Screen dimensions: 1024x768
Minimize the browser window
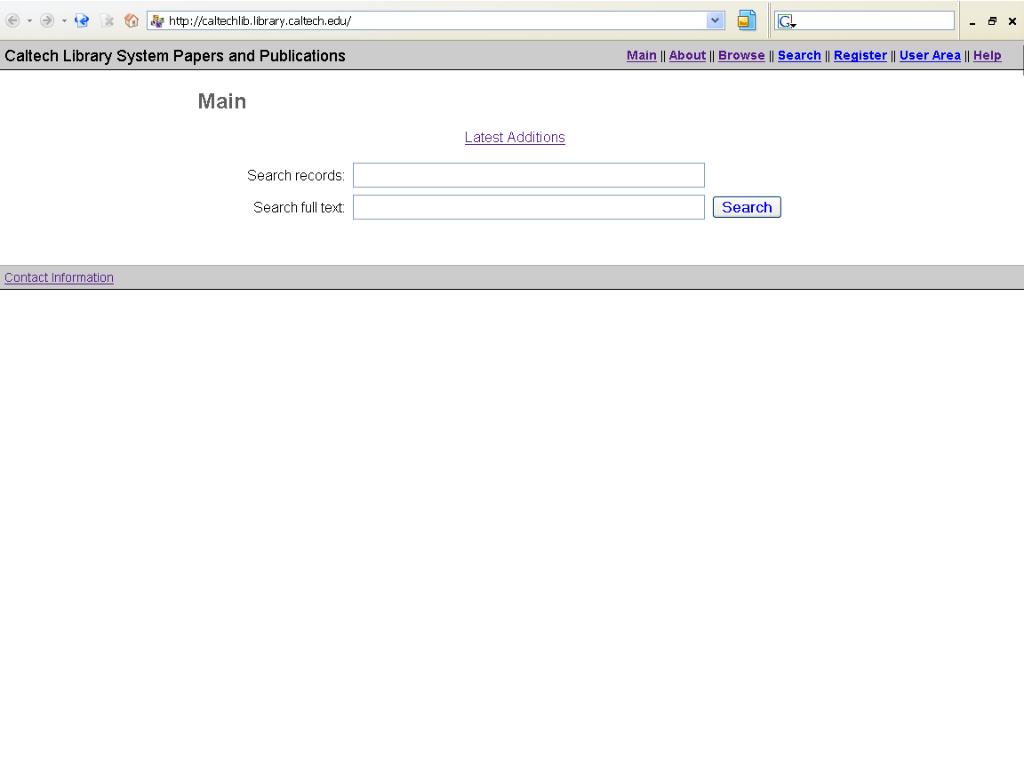point(972,22)
